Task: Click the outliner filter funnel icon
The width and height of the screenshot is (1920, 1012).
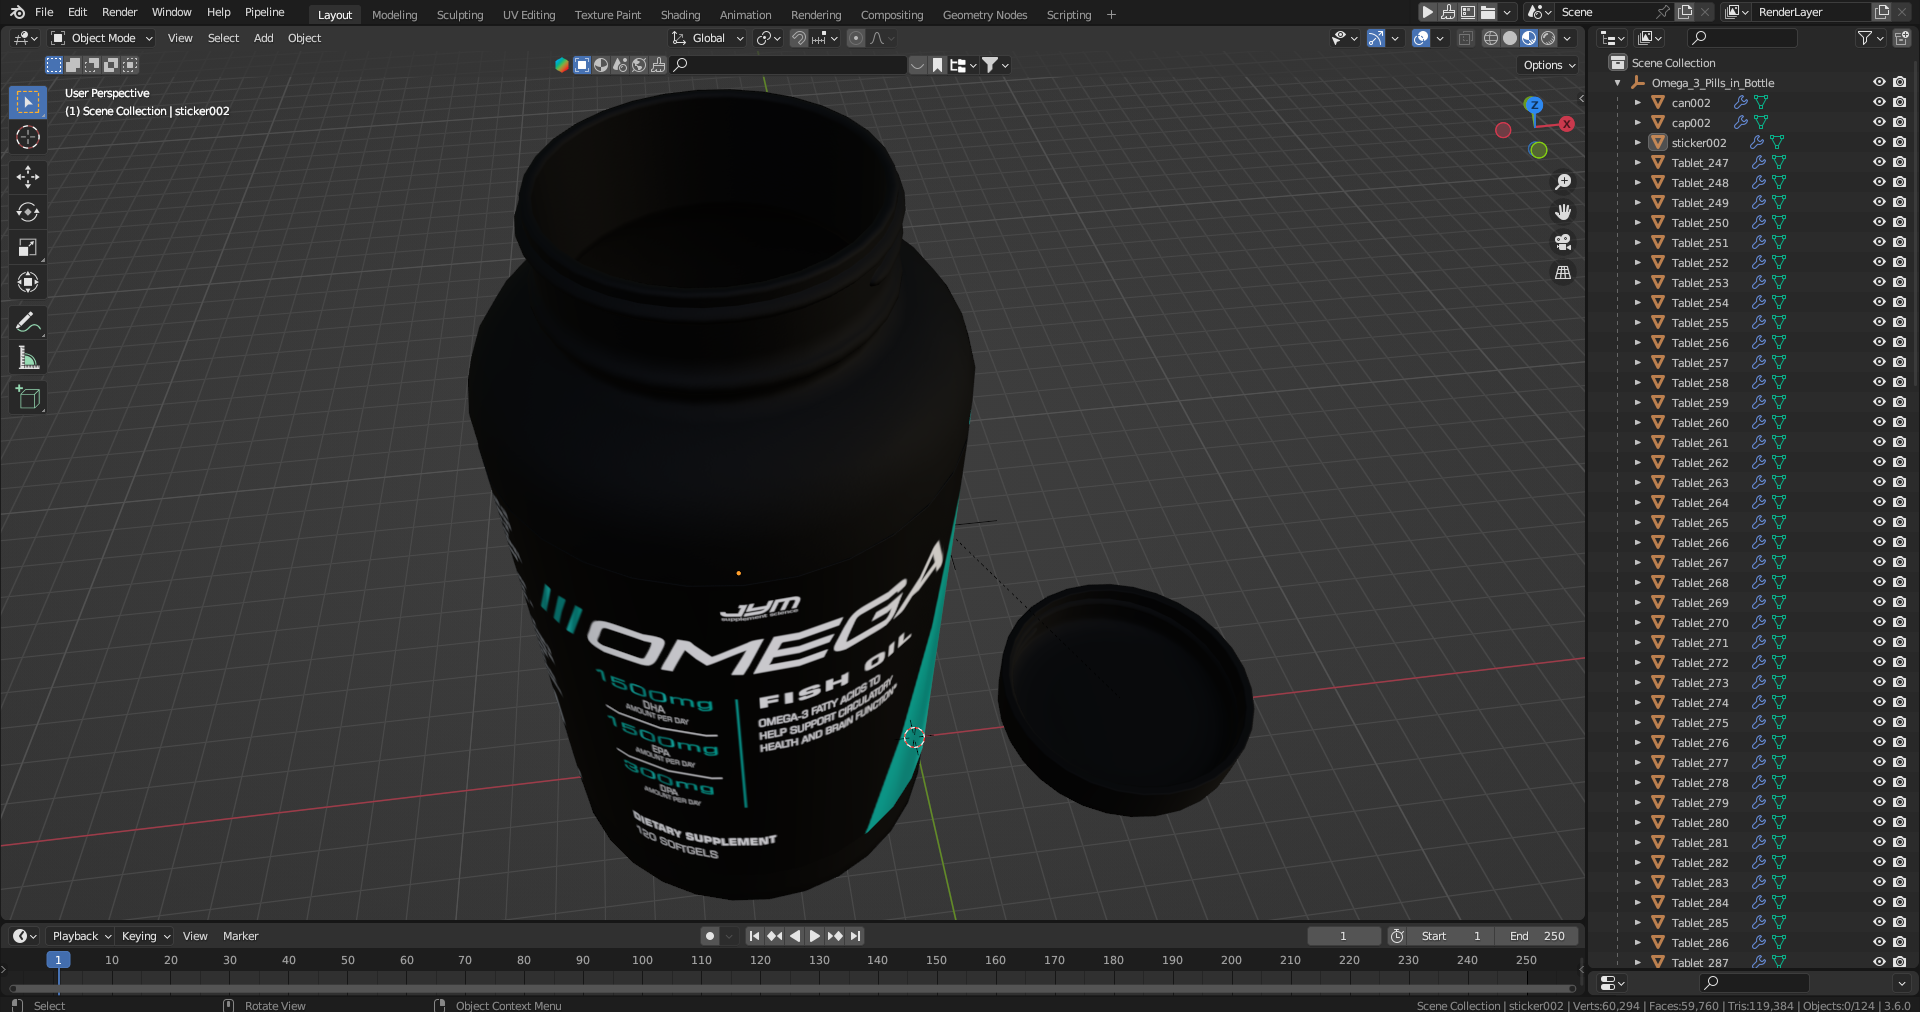Action: pyautogui.click(x=1864, y=38)
